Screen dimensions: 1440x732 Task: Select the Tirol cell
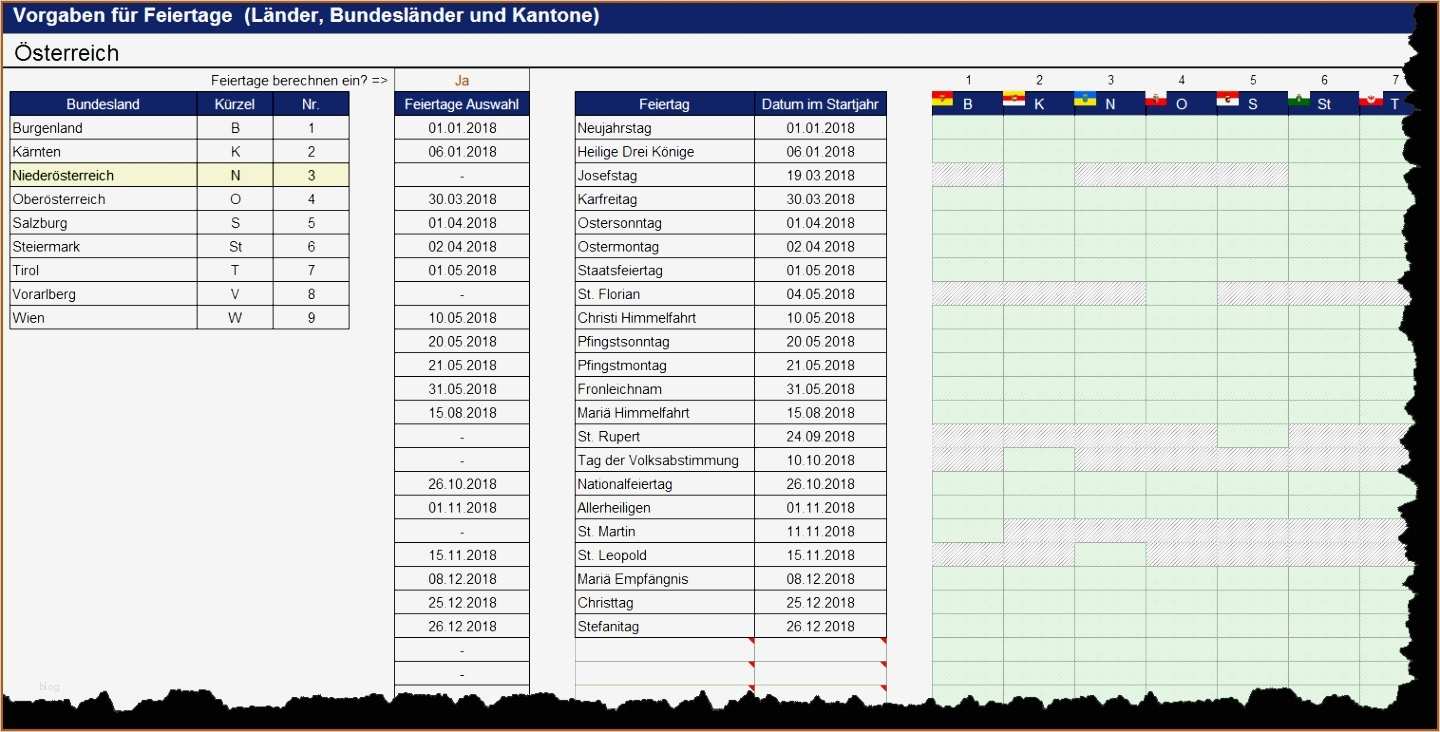coord(103,270)
